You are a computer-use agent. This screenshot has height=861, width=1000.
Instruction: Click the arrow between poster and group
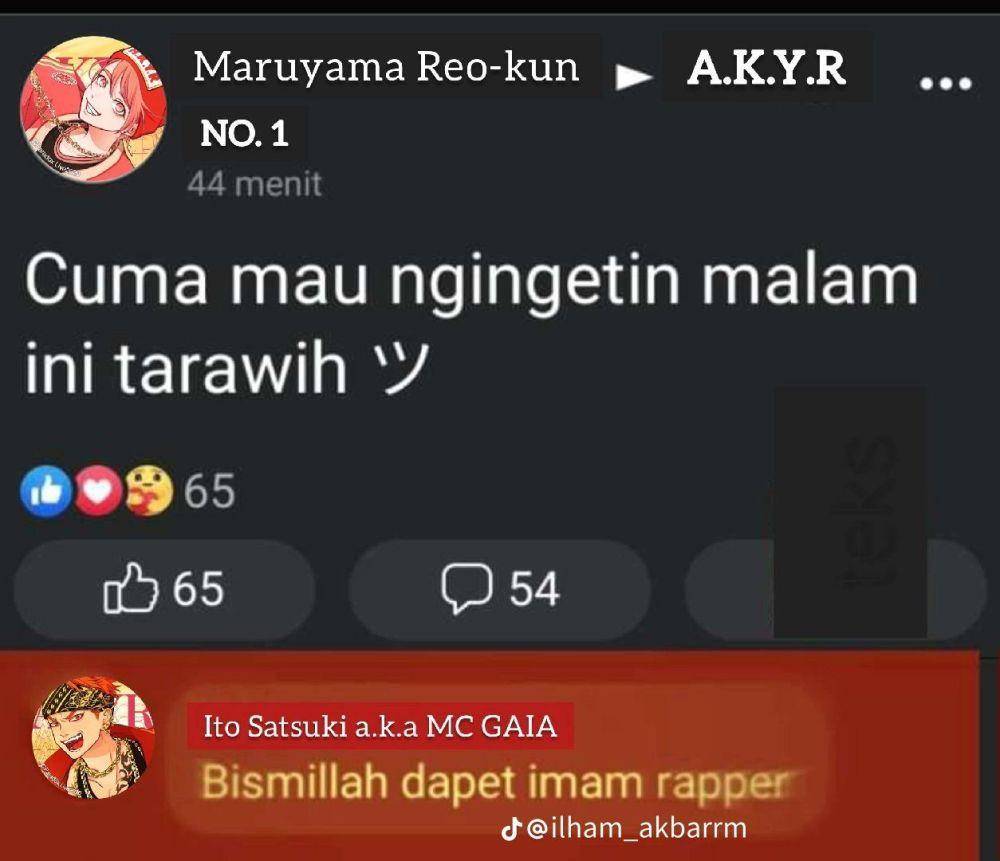point(632,76)
